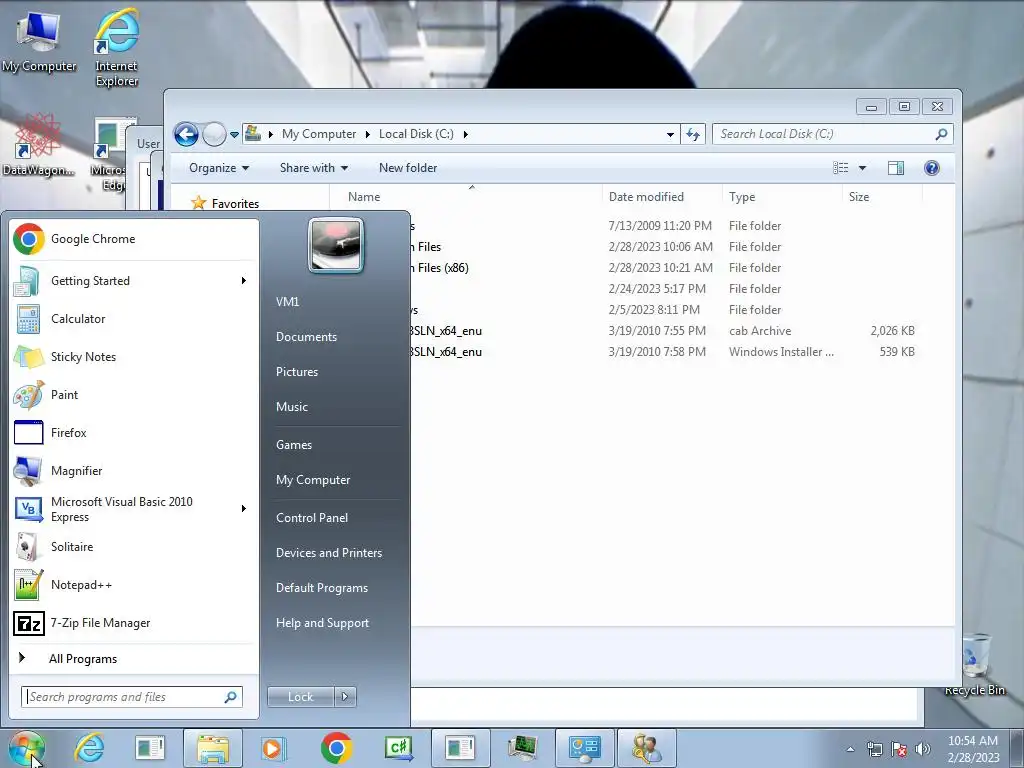
Task: Click Search Local Disk (C:) field
Action: coord(833,134)
